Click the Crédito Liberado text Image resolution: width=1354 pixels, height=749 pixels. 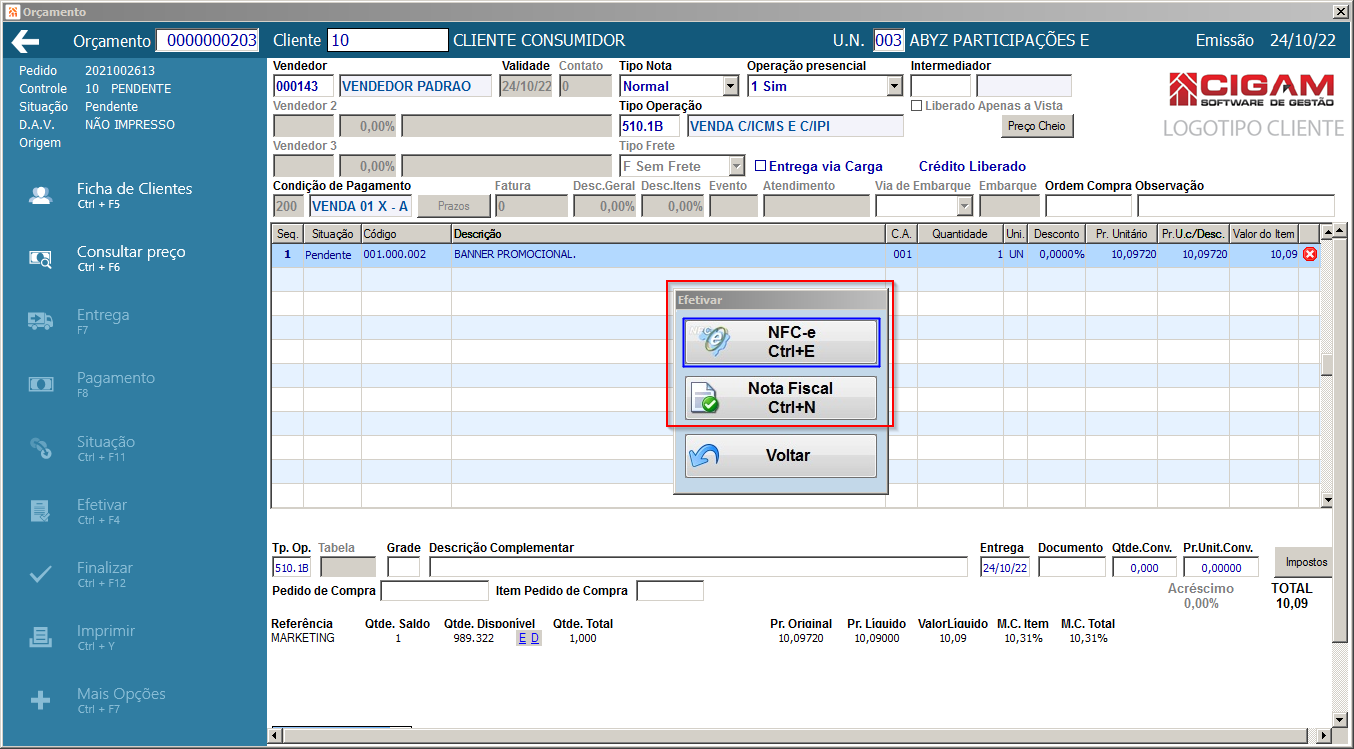tap(972, 166)
